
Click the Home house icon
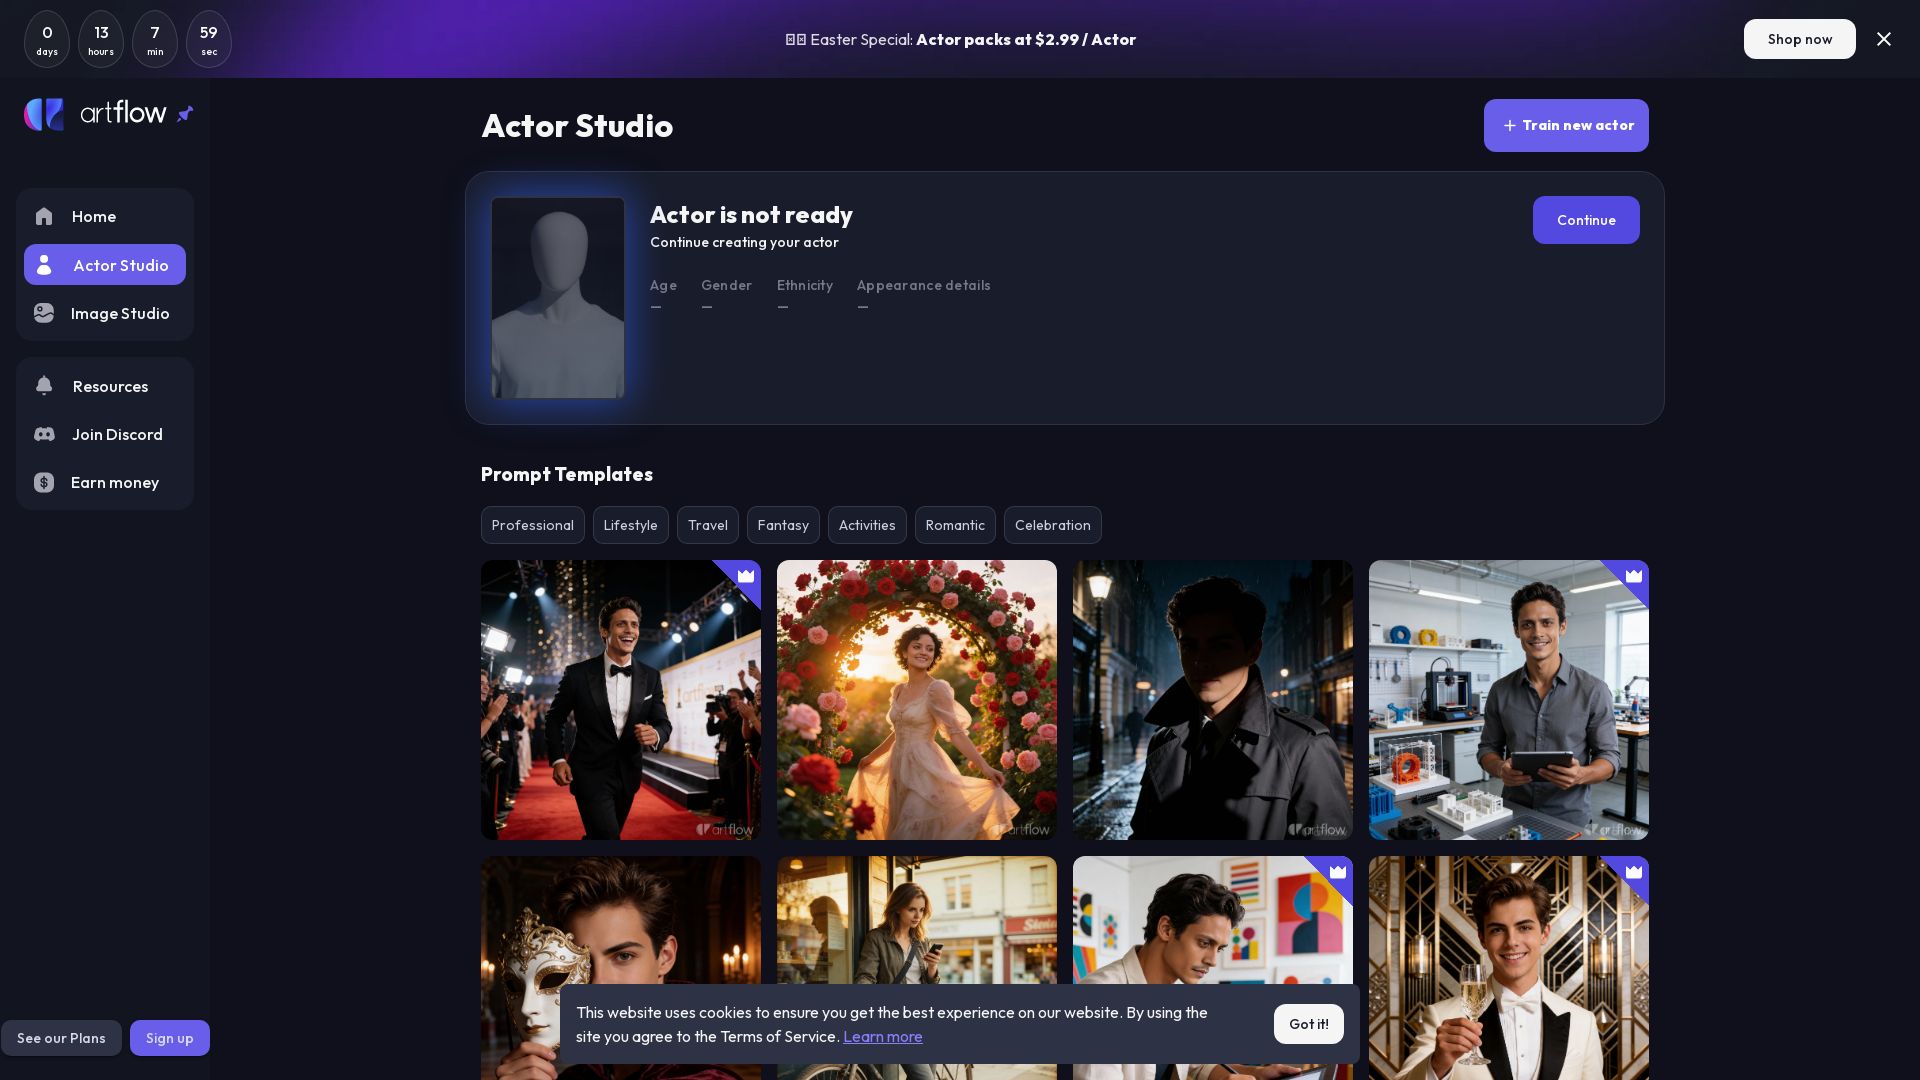pyautogui.click(x=44, y=216)
